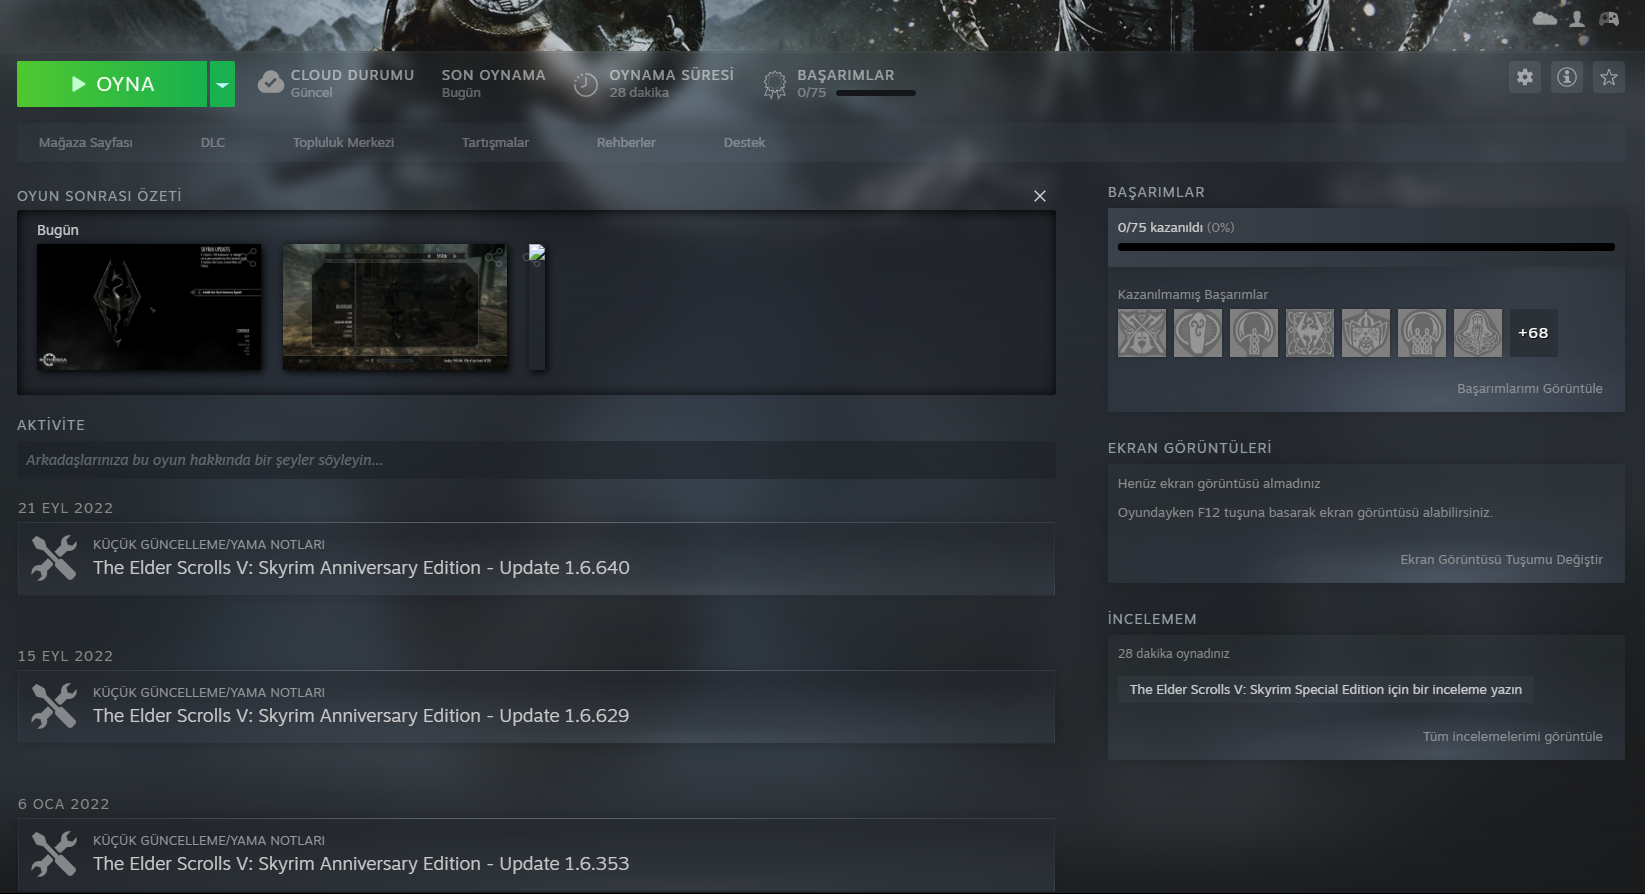The width and height of the screenshot is (1645, 894).
Task: Select the bearded elder achievement icon
Action: coord(1478,333)
